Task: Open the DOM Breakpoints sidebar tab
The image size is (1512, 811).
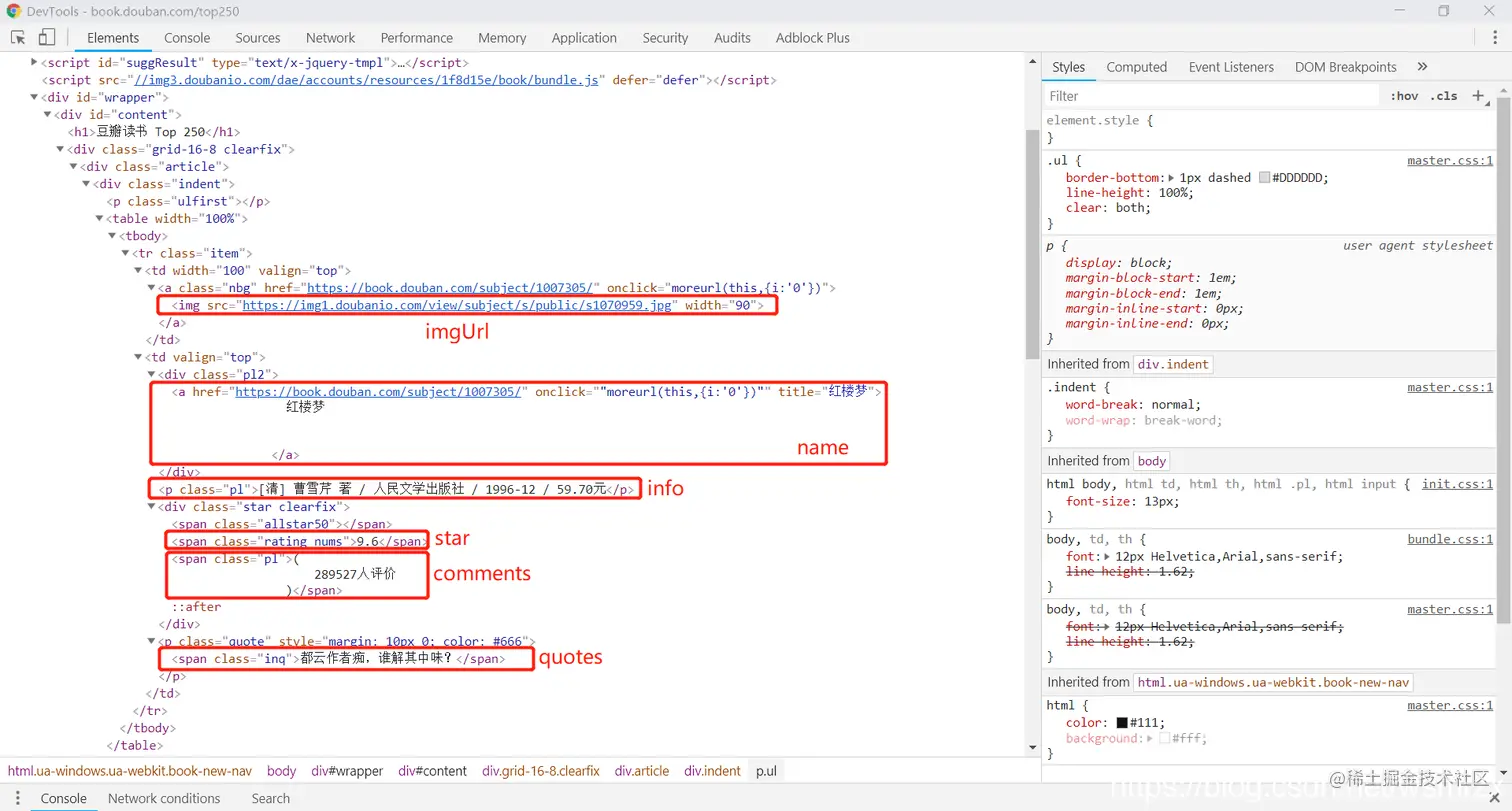Action: [x=1346, y=67]
